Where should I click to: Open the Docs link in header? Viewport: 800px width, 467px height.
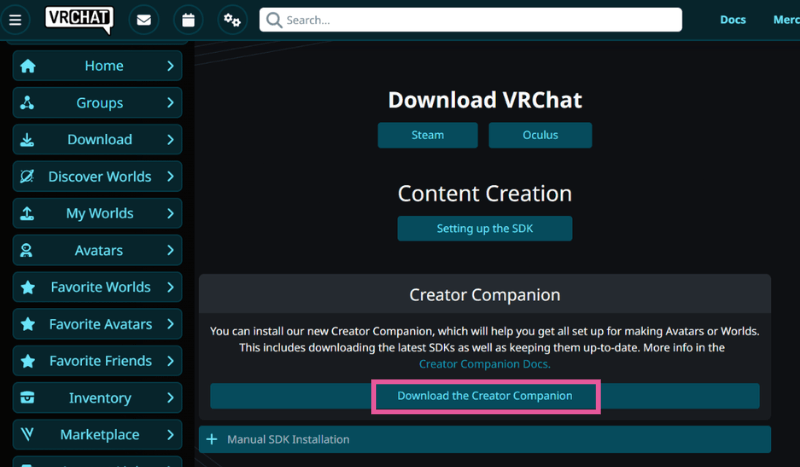click(x=733, y=20)
